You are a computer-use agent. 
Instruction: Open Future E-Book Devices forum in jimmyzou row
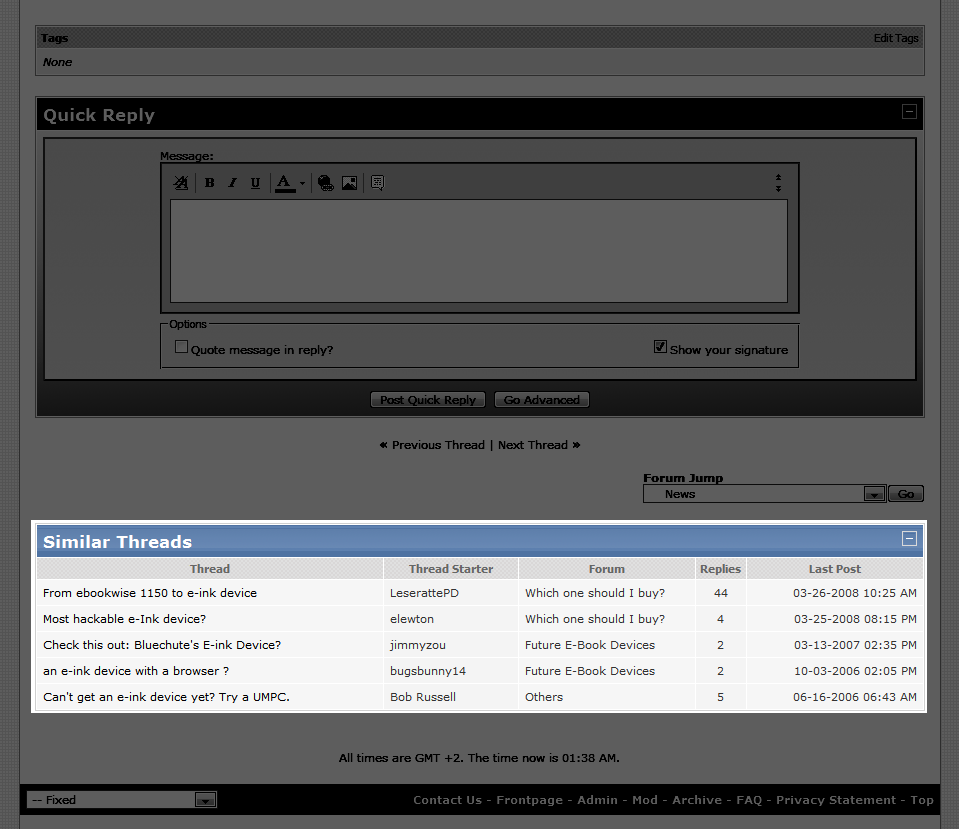pyautogui.click(x=590, y=645)
